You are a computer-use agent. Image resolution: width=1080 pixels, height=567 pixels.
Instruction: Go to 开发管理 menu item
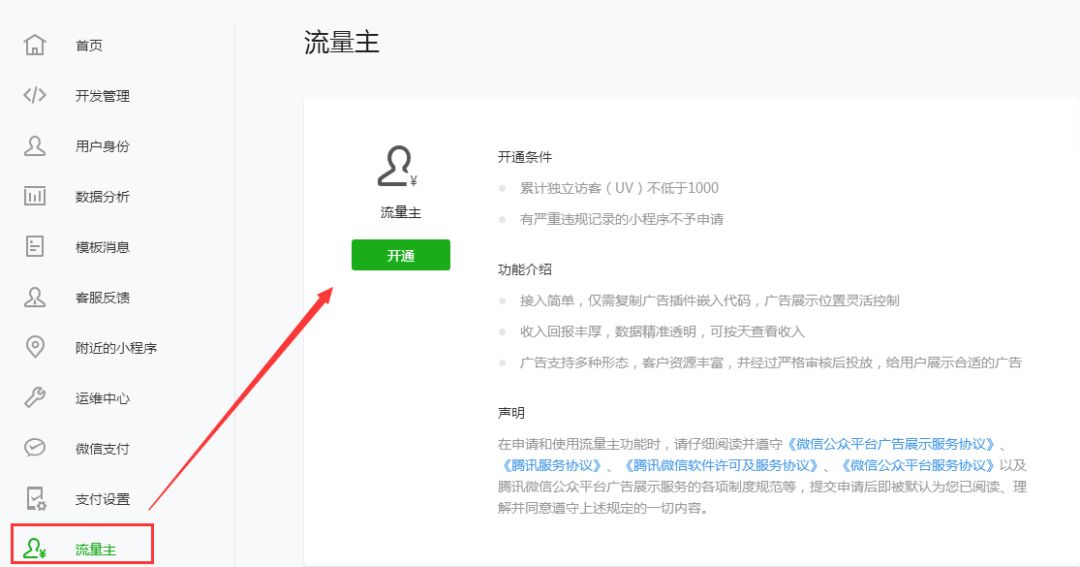[x=103, y=96]
